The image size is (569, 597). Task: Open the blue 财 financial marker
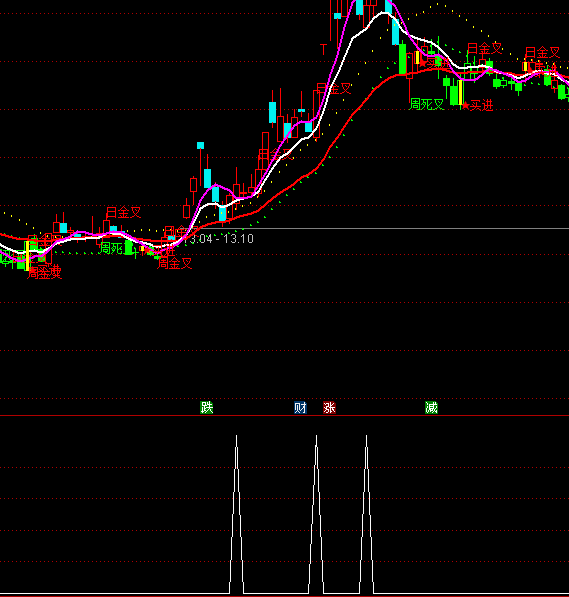(x=300, y=407)
